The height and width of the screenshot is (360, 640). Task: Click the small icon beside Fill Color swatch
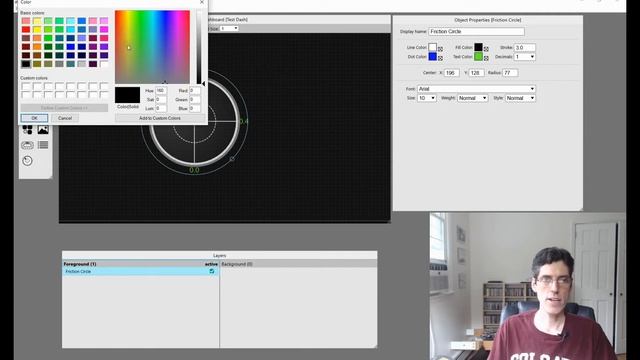pos(486,49)
